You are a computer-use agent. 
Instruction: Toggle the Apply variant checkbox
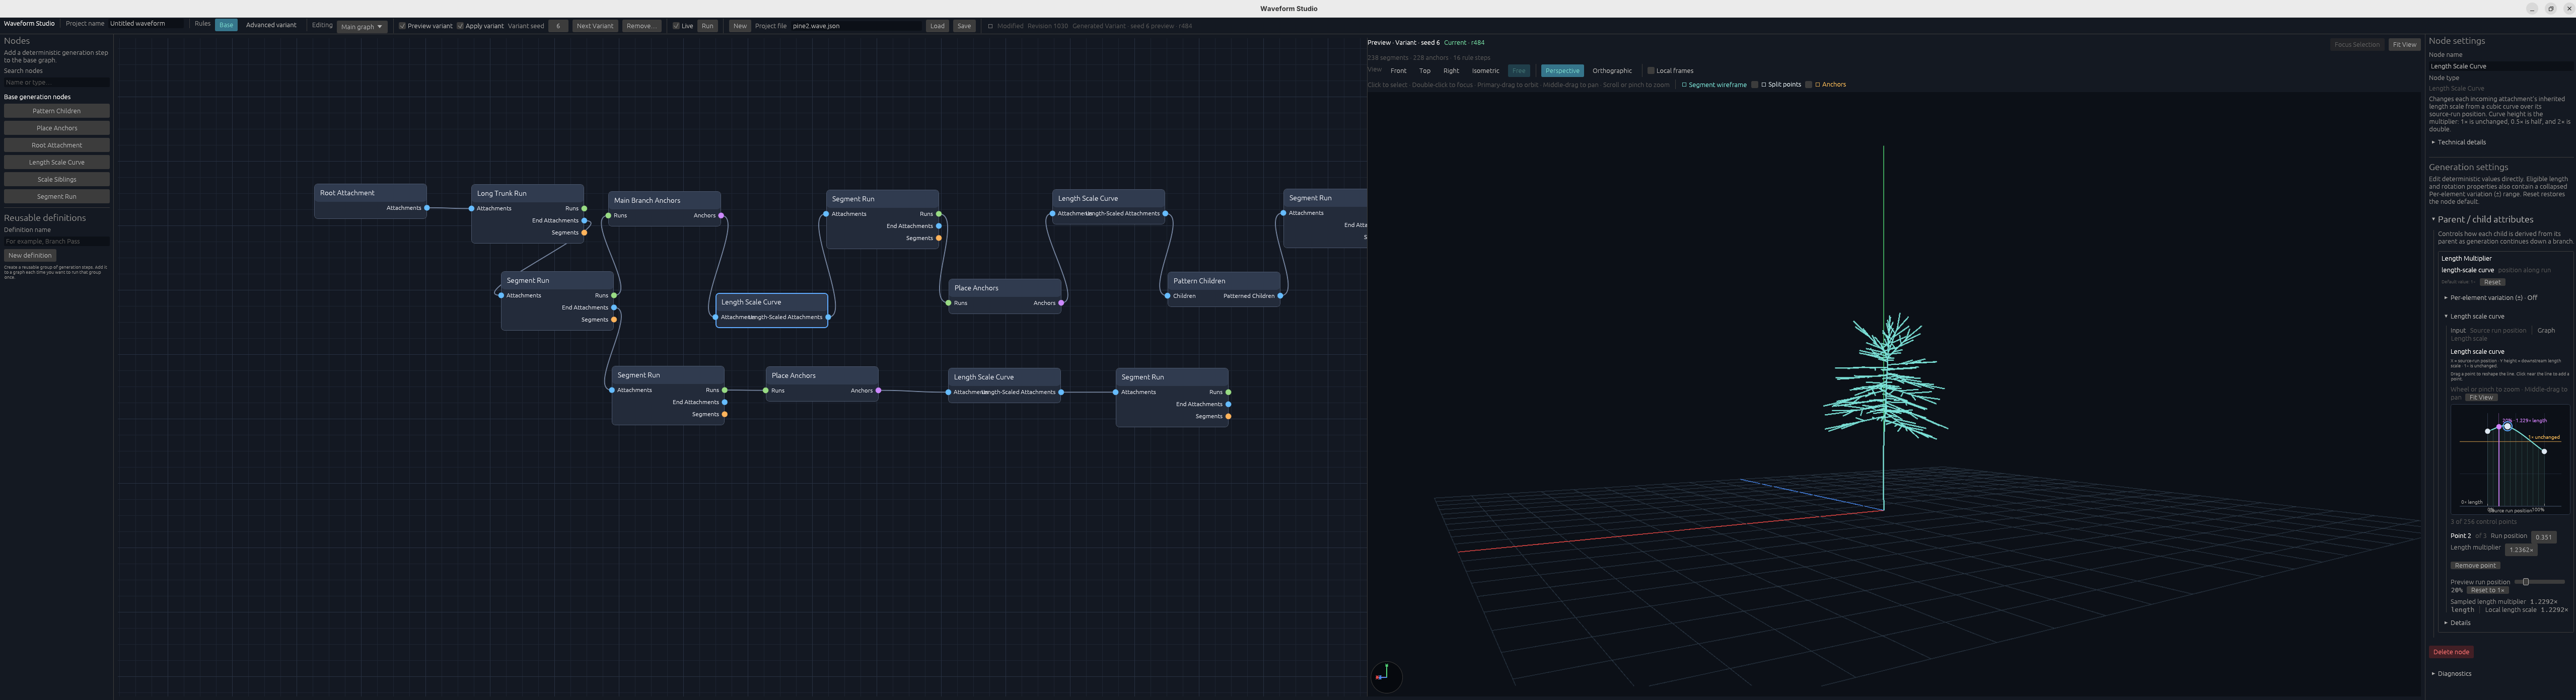coord(460,26)
